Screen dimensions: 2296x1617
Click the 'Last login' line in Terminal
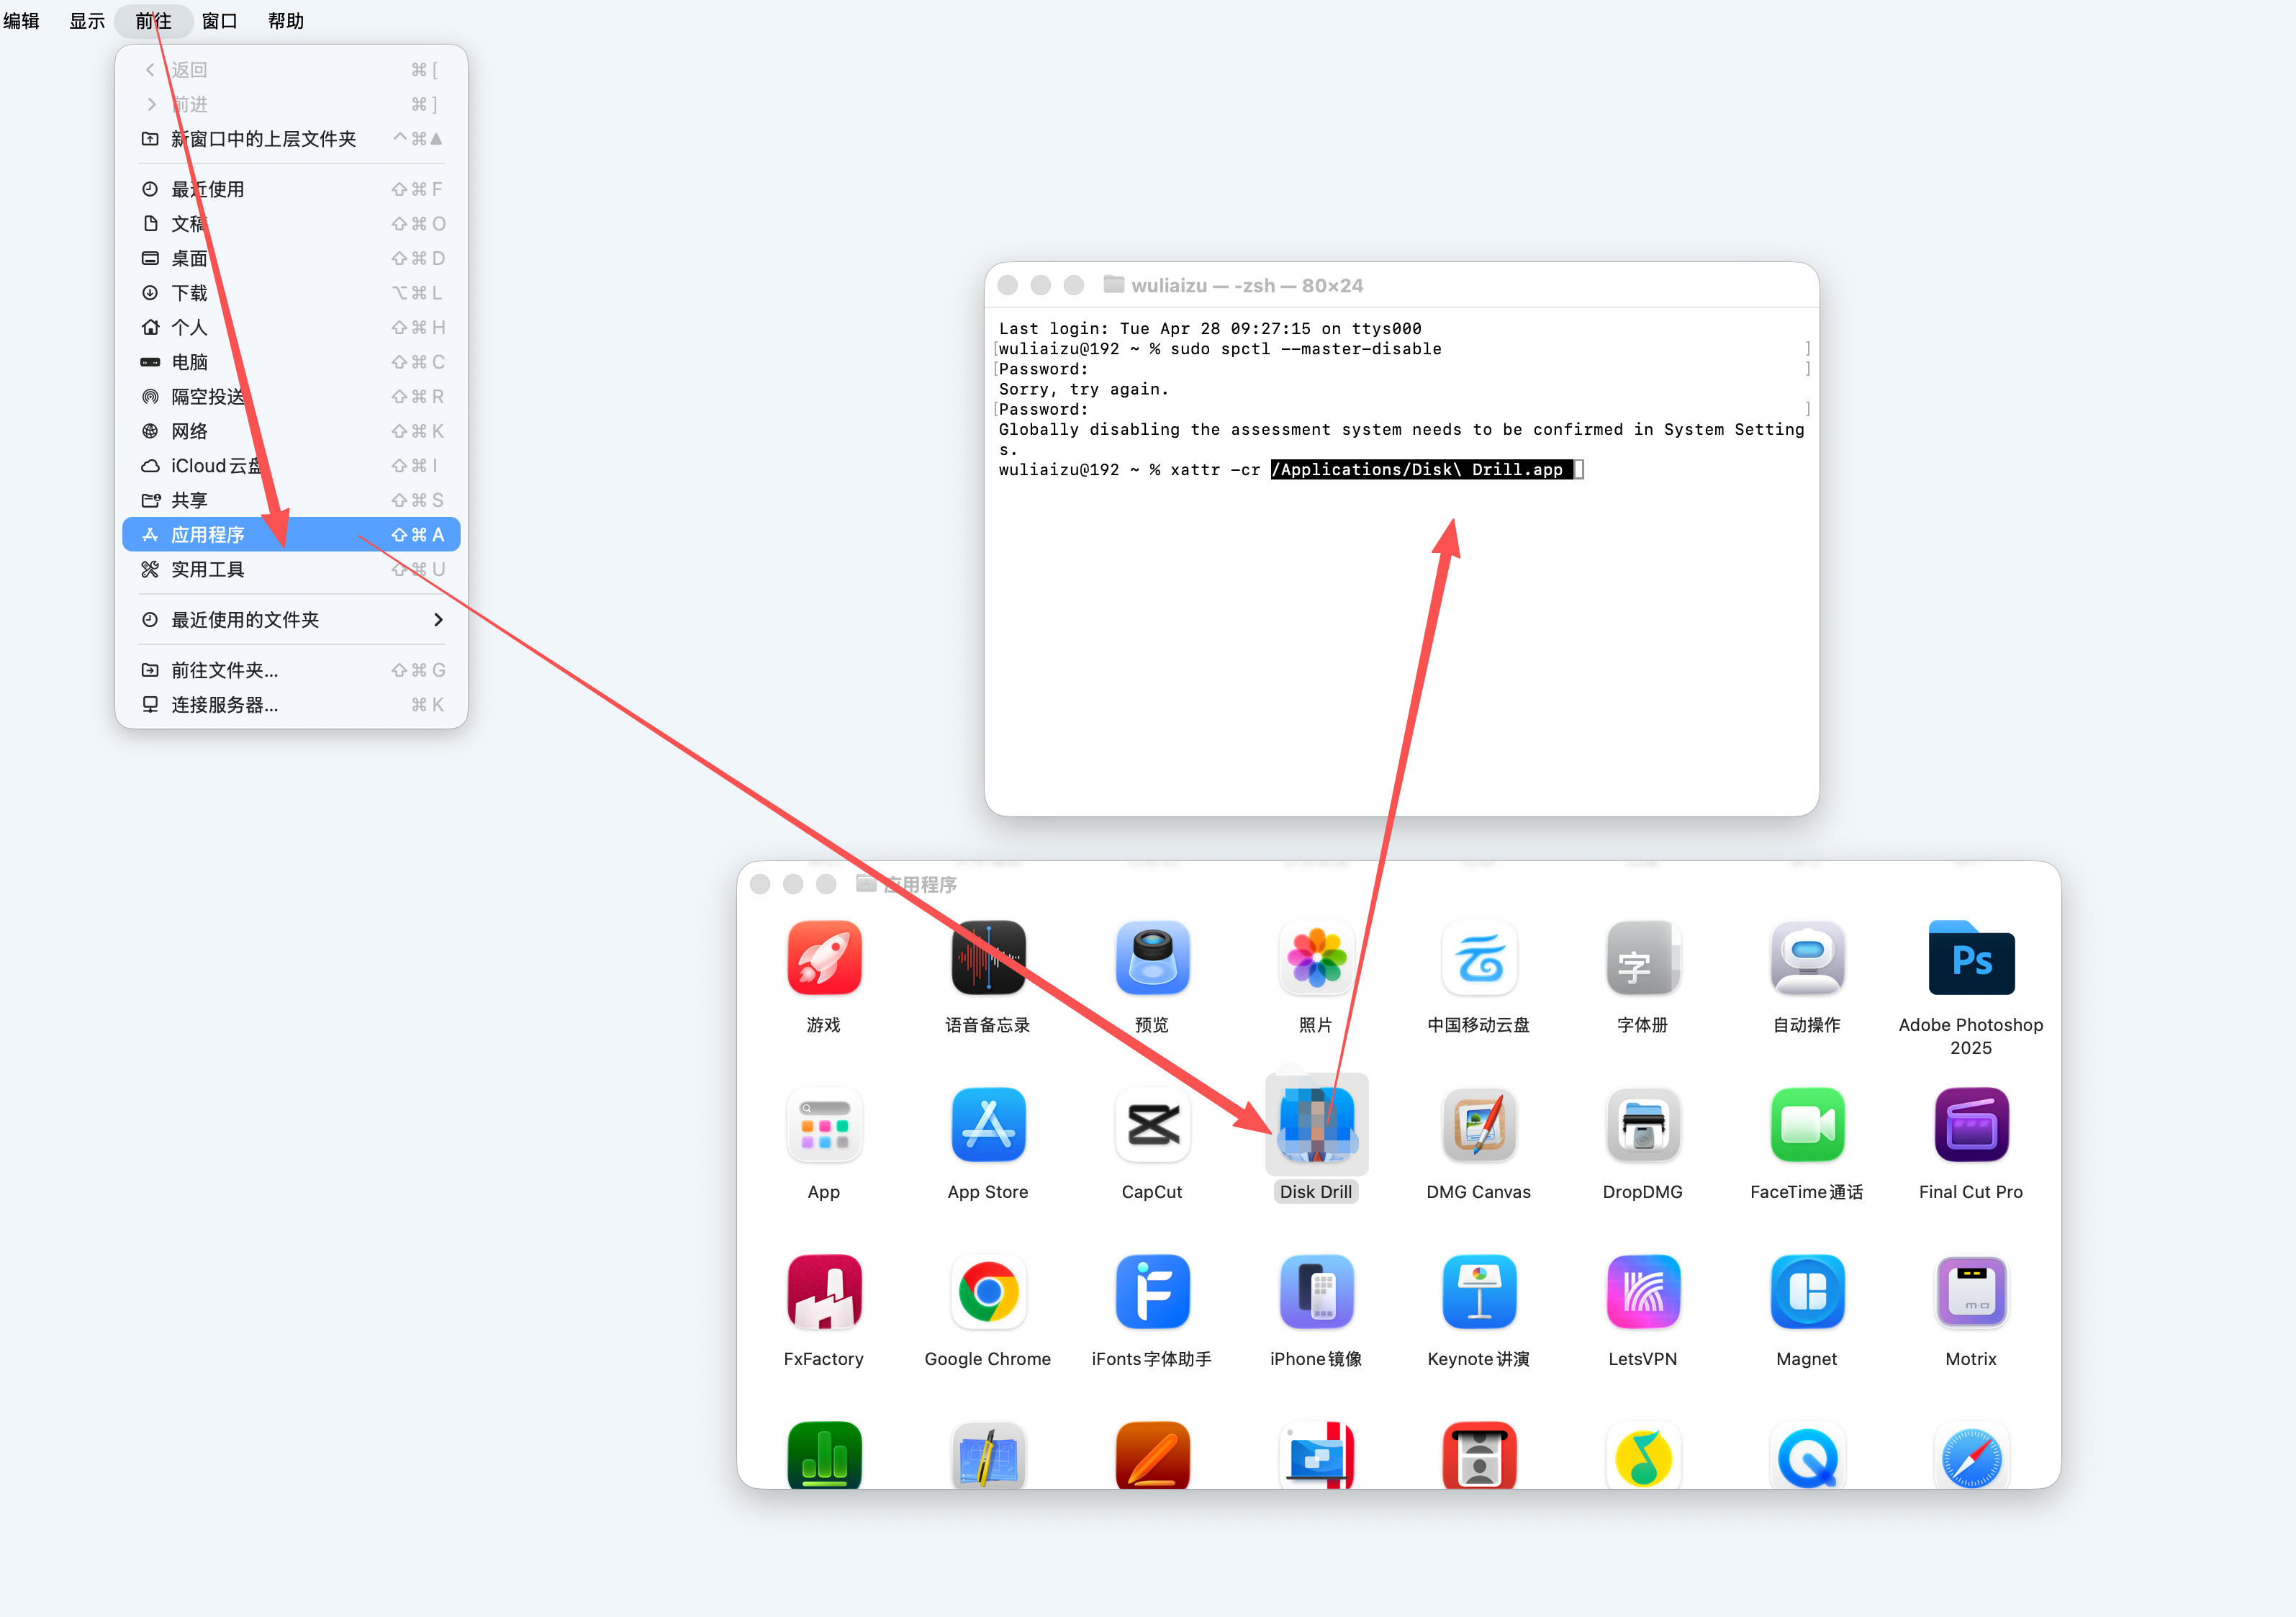1210,329
